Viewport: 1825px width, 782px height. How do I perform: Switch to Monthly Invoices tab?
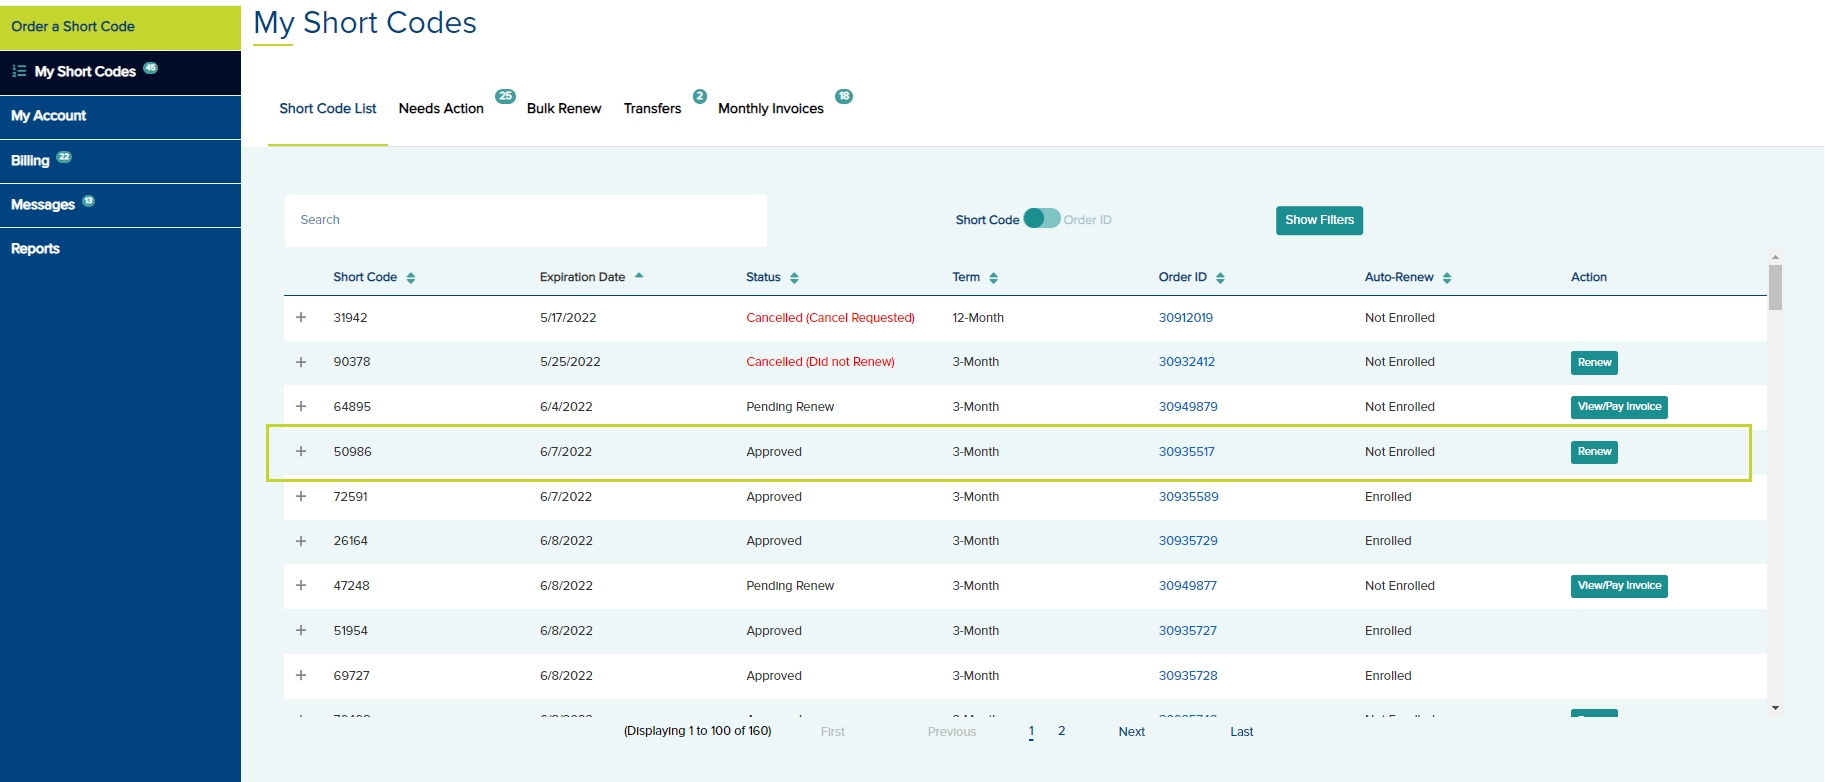click(x=770, y=108)
